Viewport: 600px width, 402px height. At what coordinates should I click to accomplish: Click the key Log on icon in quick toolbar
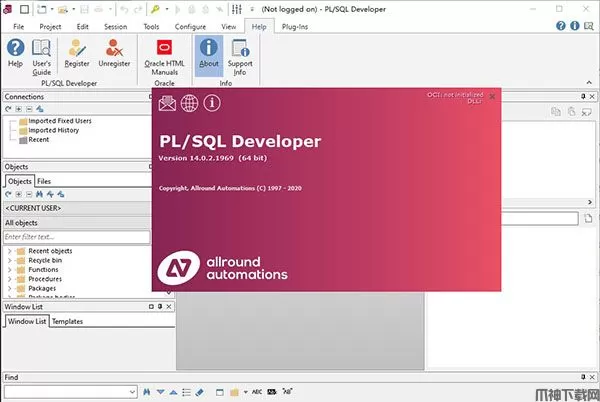pyautogui.click(x=155, y=9)
